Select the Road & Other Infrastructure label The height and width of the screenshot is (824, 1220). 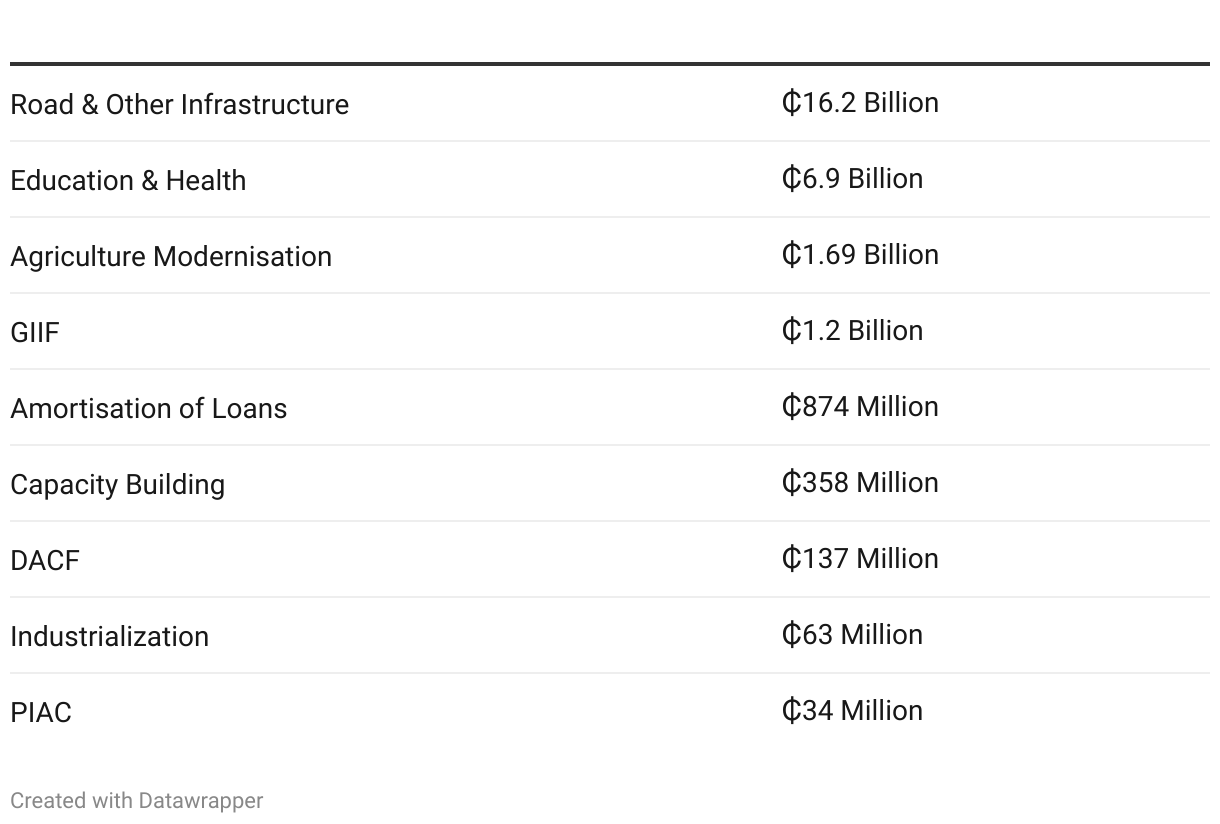[x=180, y=104]
